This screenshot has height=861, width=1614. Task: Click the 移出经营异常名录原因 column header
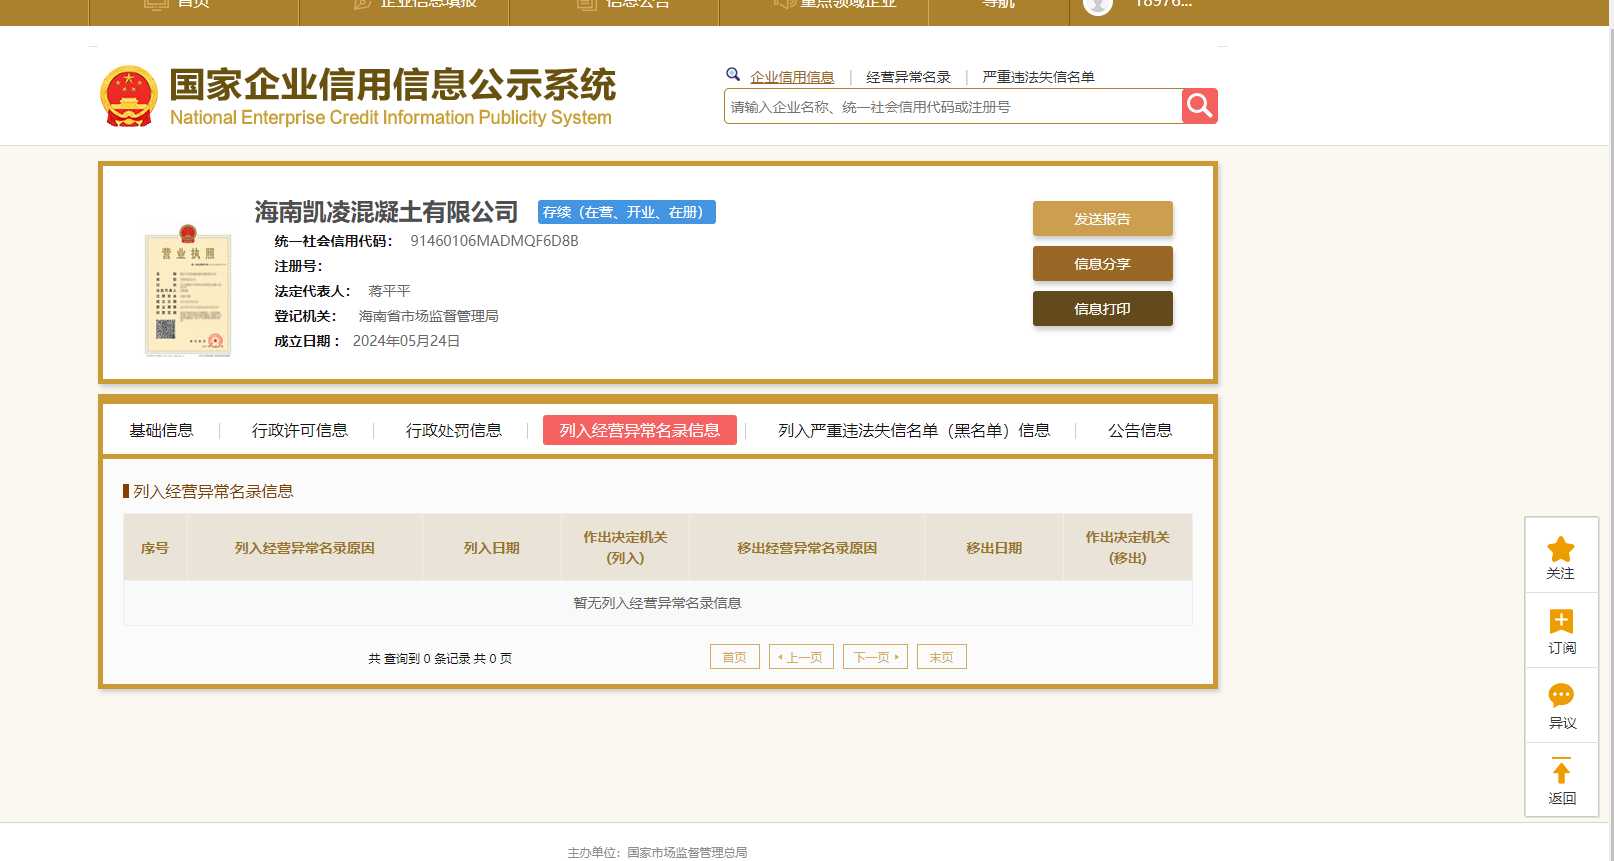pos(807,548)
